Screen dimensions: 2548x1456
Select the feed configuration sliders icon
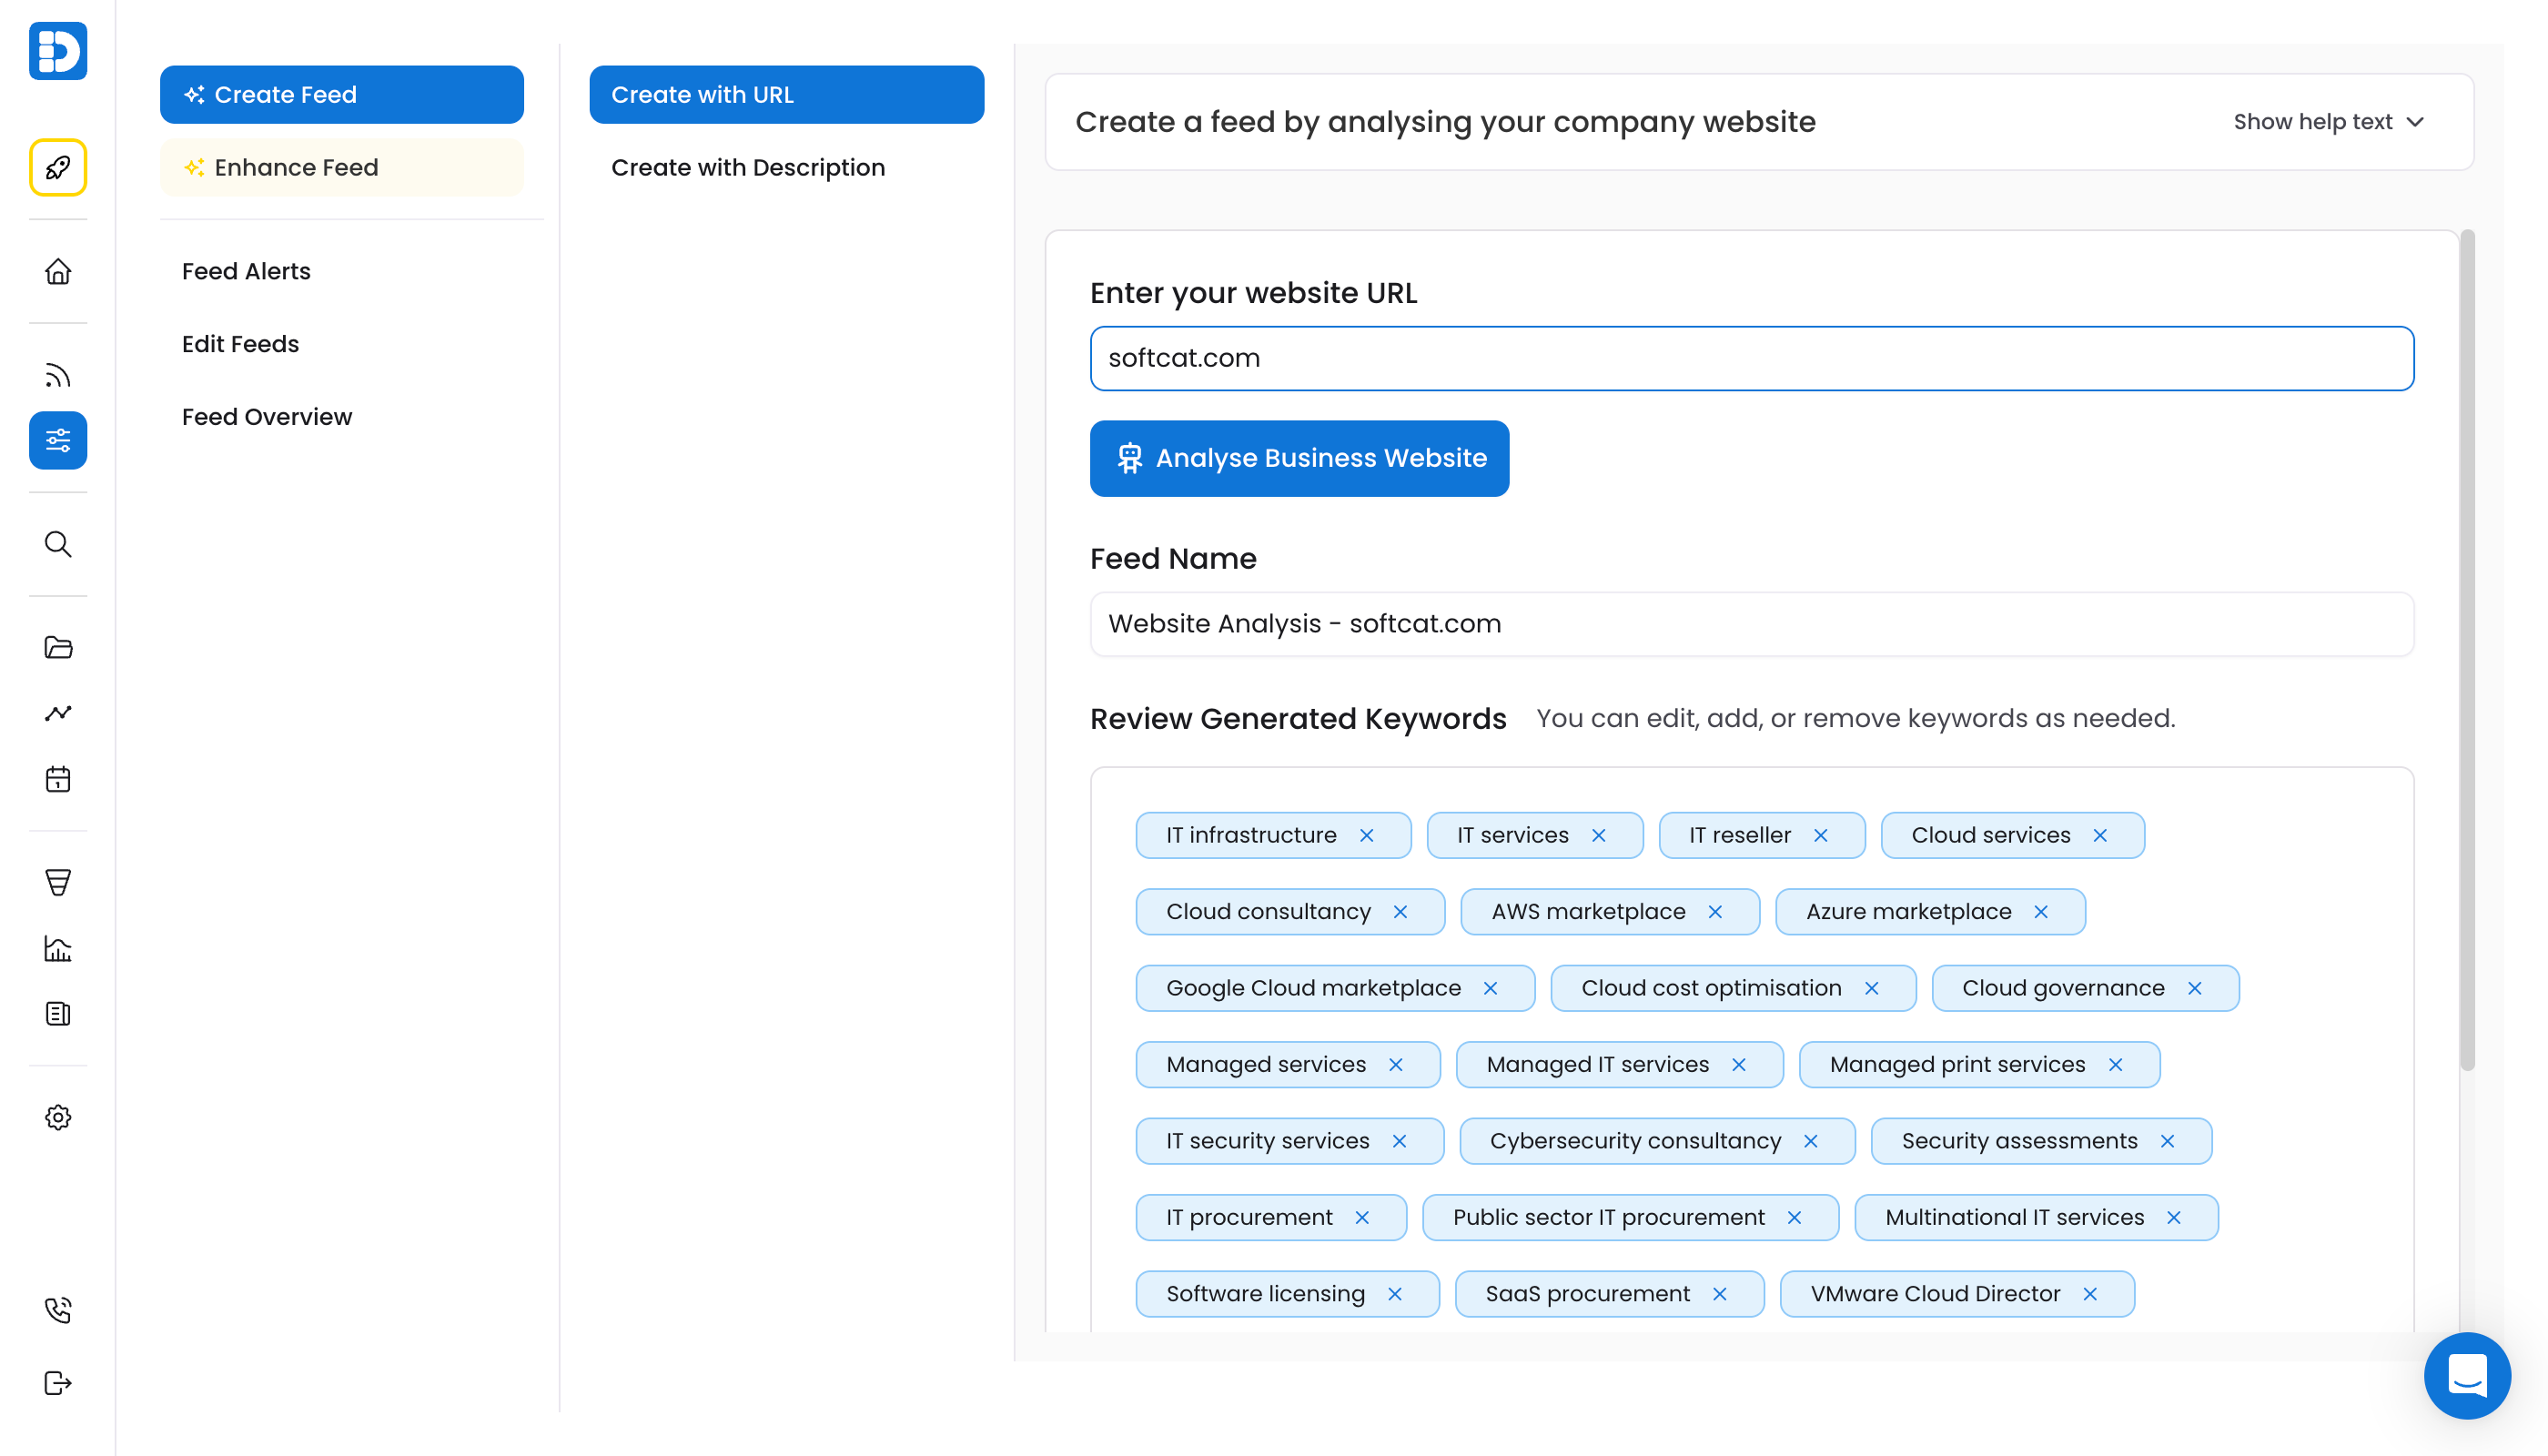(58, 440)
